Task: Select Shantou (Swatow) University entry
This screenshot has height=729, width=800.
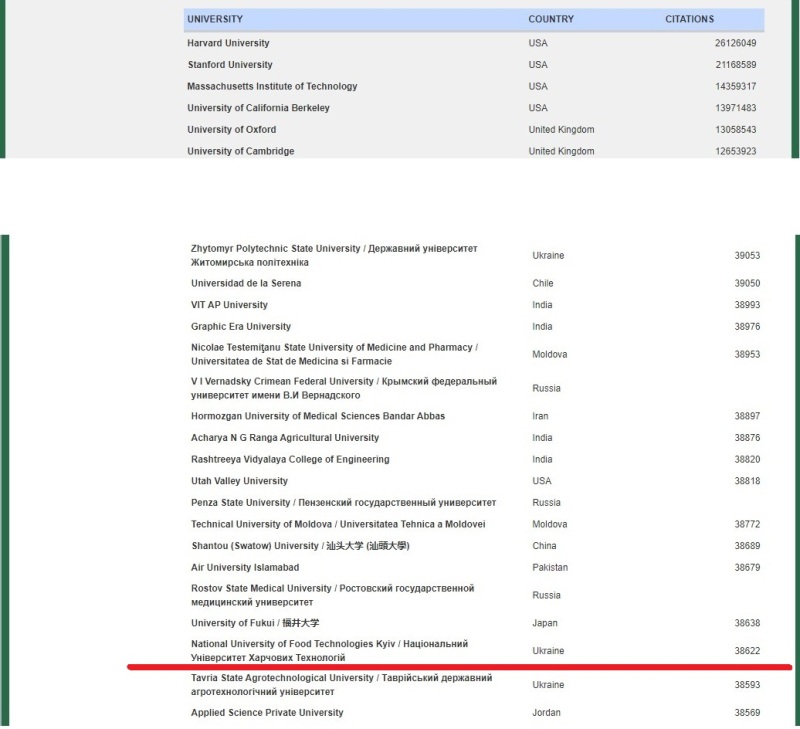Action: (x=301, y=546)
